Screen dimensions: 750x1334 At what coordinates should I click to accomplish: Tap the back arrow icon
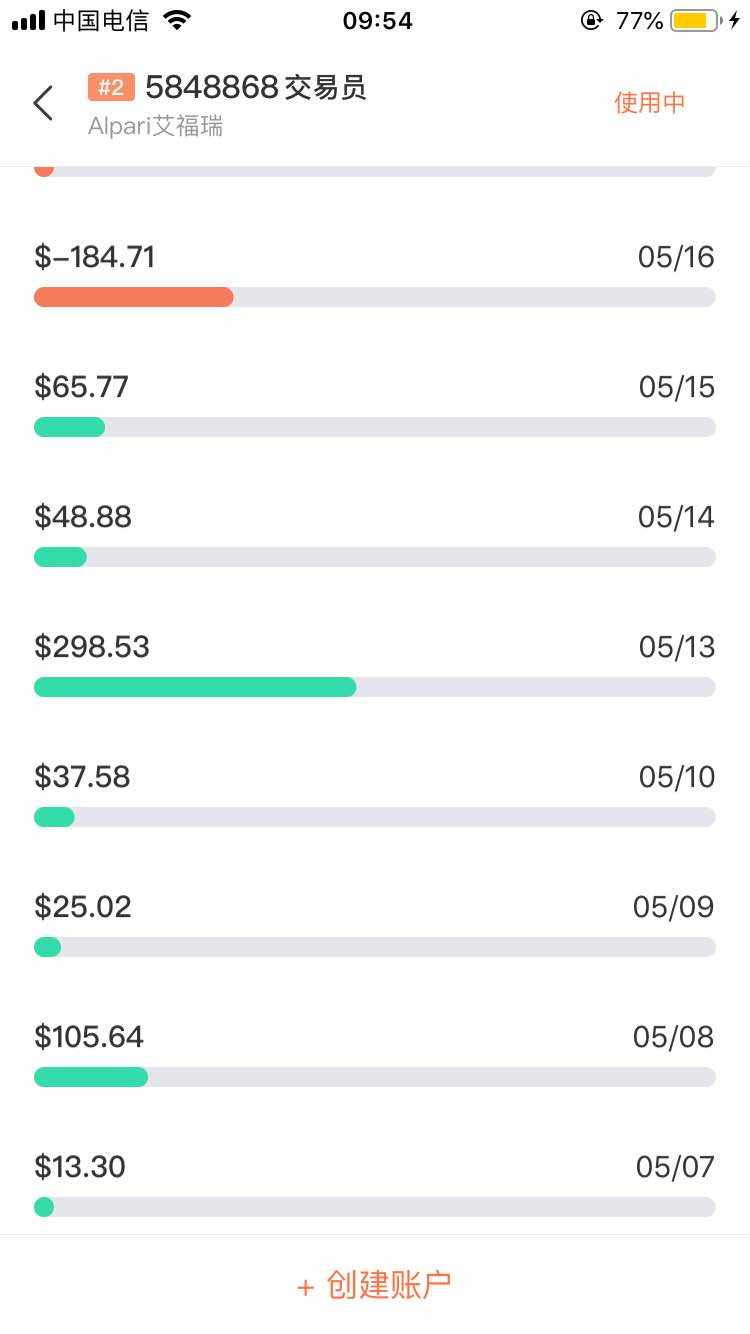43,103
